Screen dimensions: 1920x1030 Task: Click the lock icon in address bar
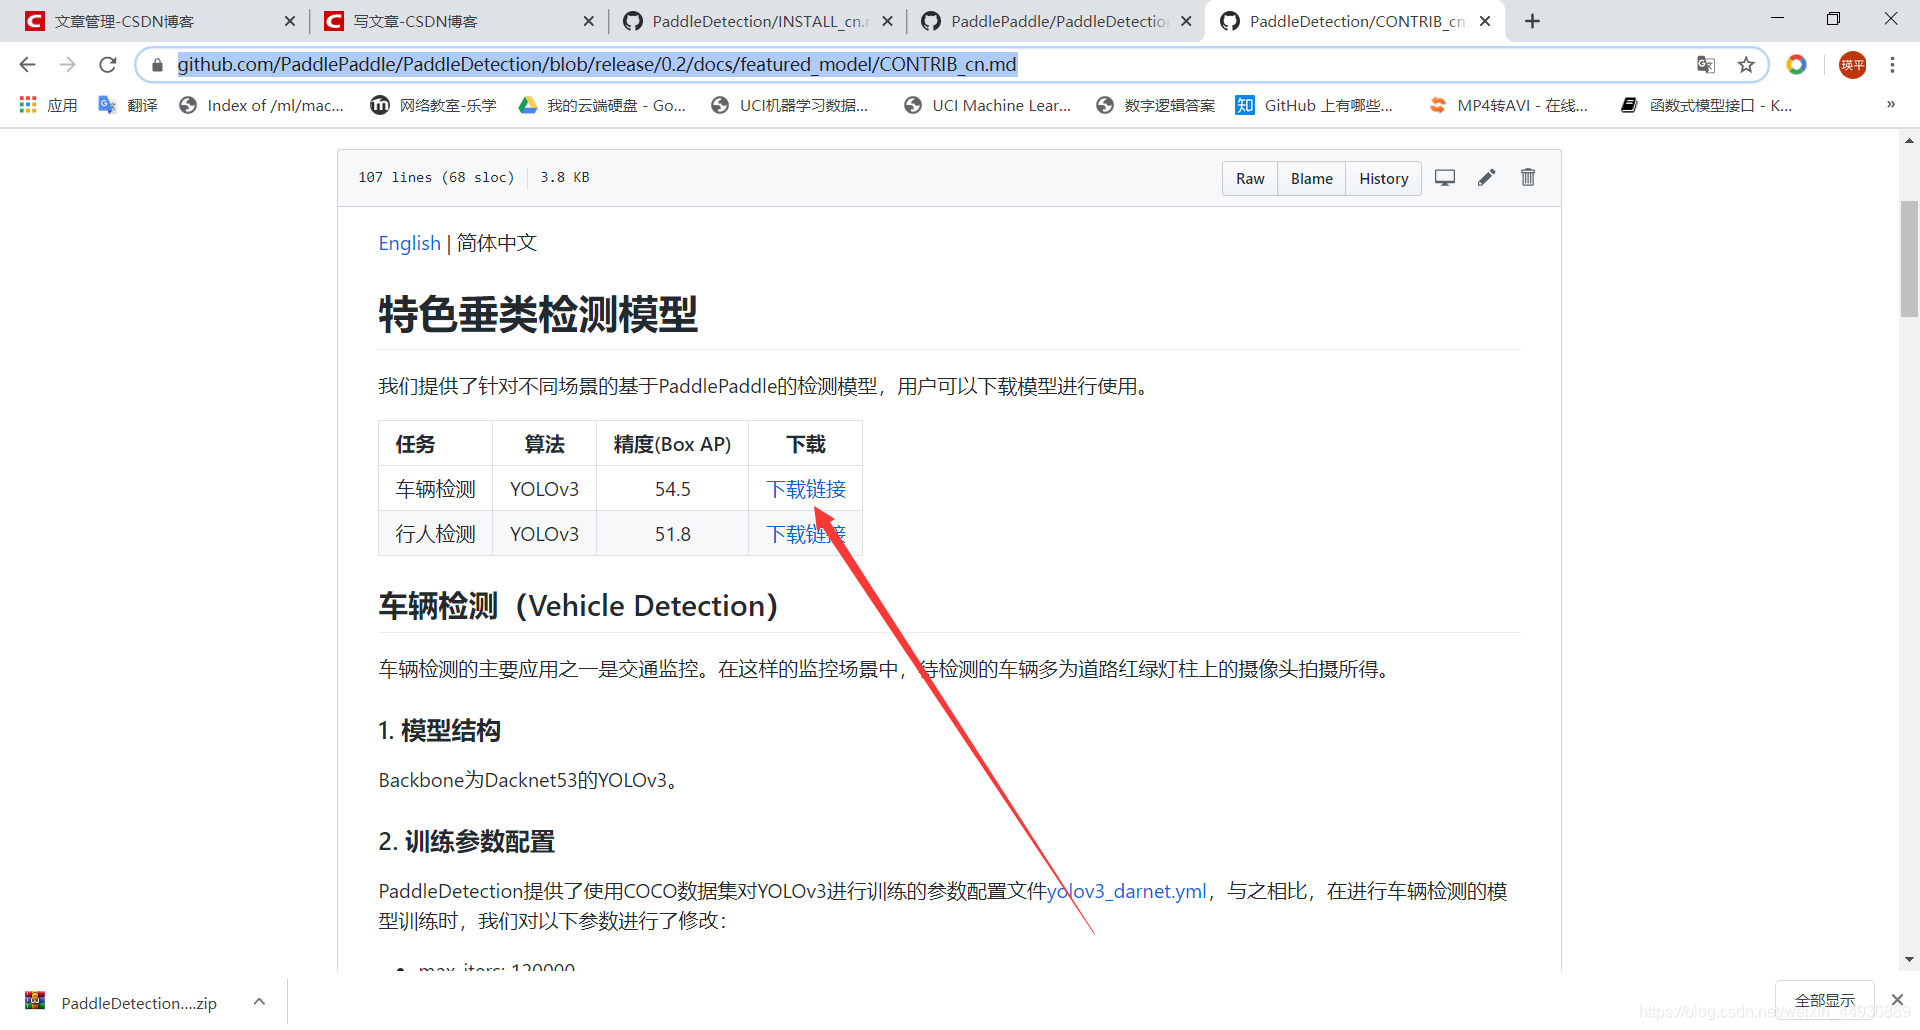pyautogui.click(x=157, y=65)
